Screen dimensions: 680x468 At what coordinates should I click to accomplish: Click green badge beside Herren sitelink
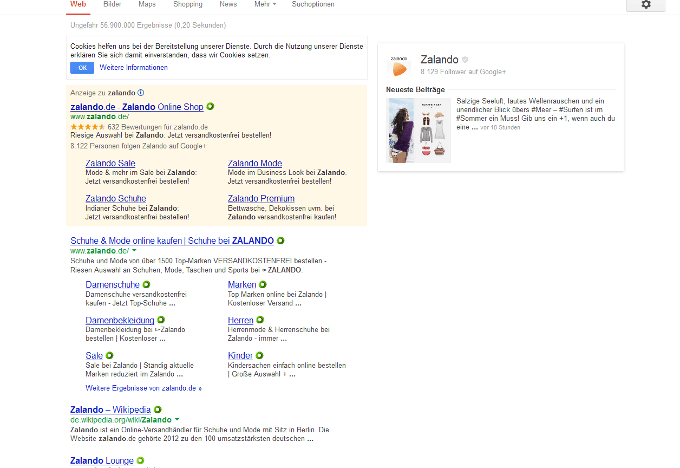(259, 320)
